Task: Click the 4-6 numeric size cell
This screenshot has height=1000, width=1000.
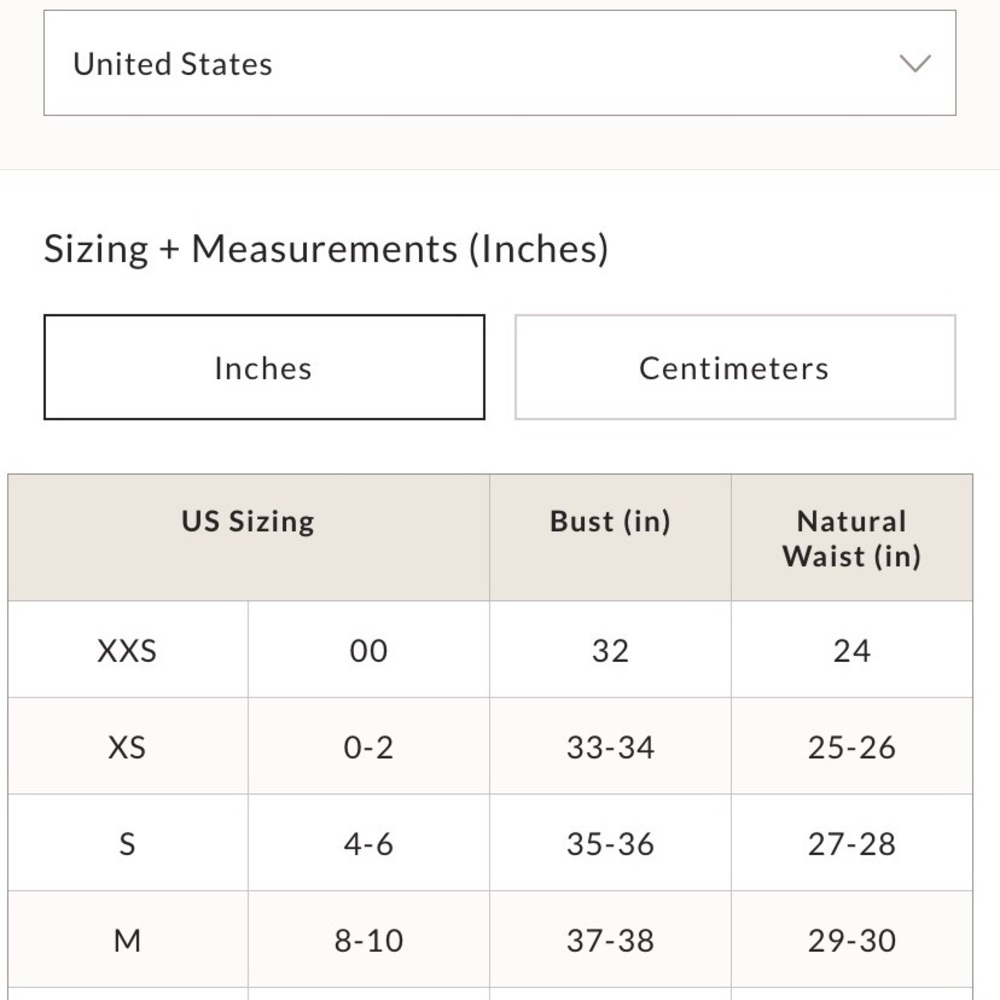Action: click(369, 843)
